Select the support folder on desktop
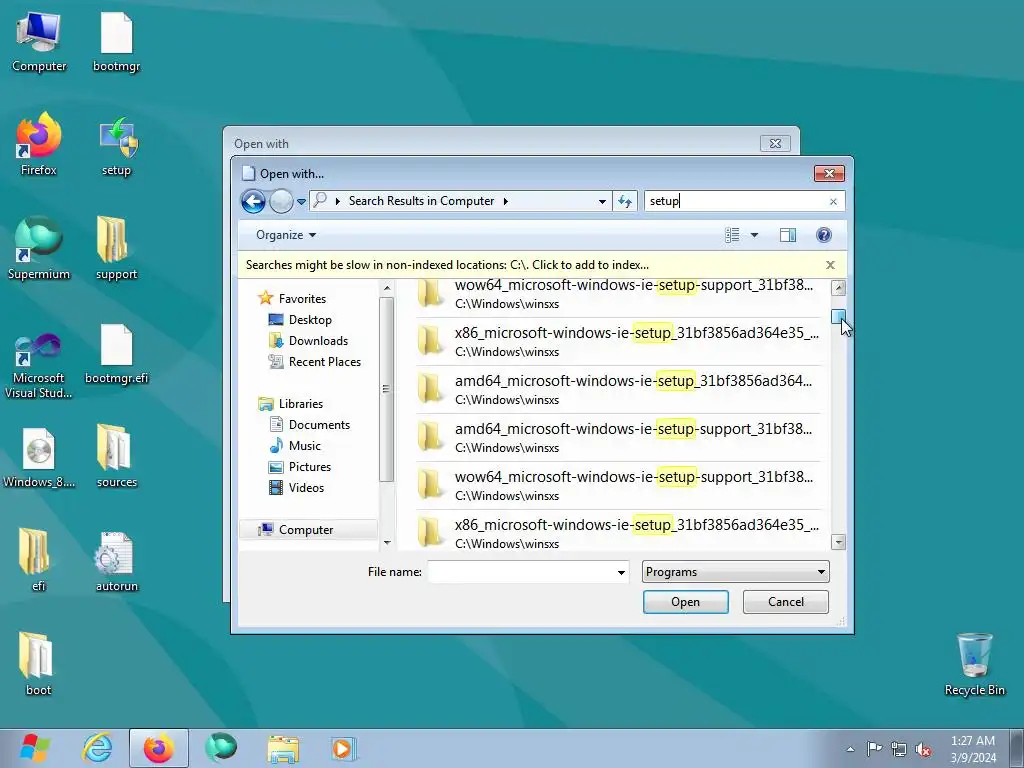 point(116,248)
